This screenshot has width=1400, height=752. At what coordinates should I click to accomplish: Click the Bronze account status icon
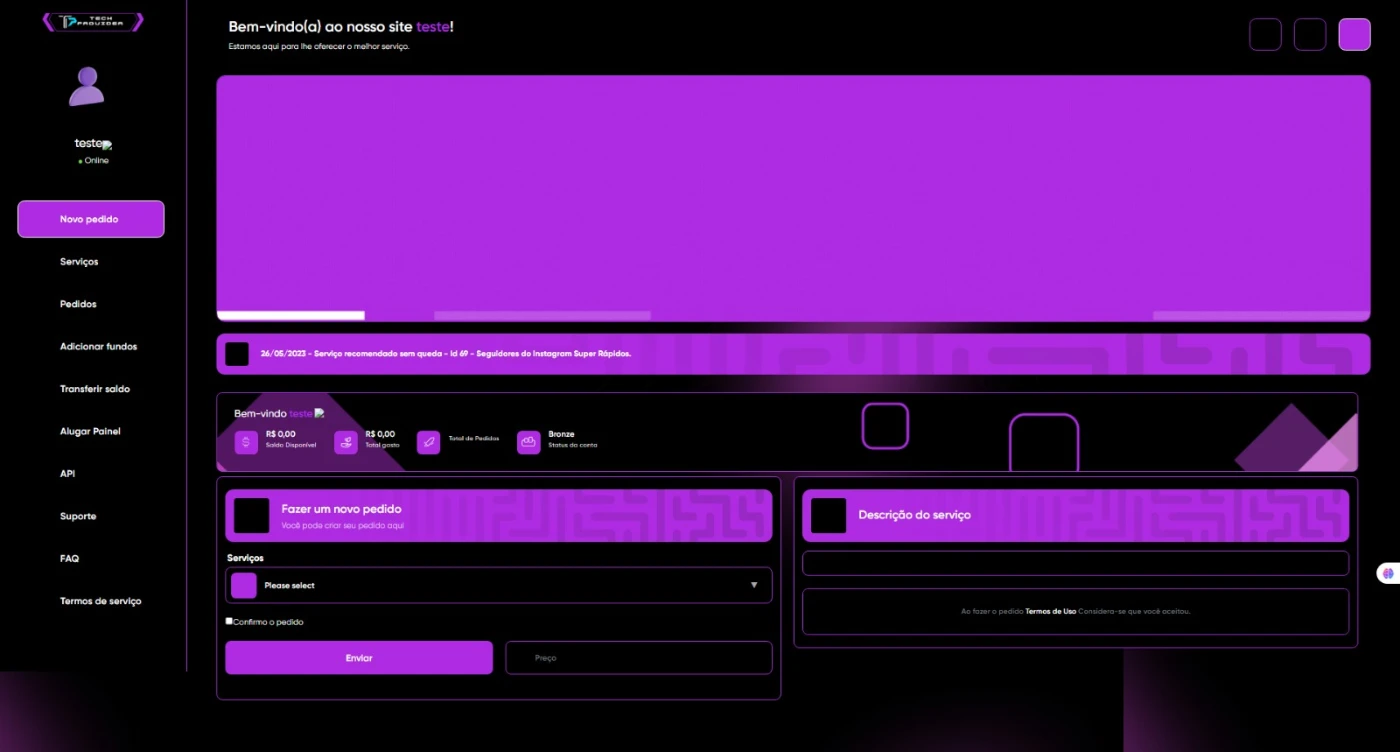click(x=528, y=443)
